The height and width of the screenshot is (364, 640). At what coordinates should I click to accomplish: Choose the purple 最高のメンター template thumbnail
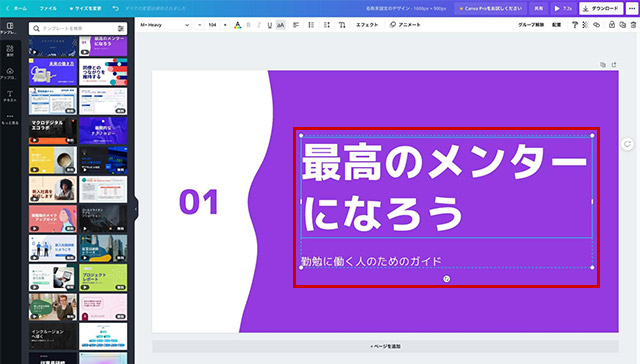pos(103,46)
